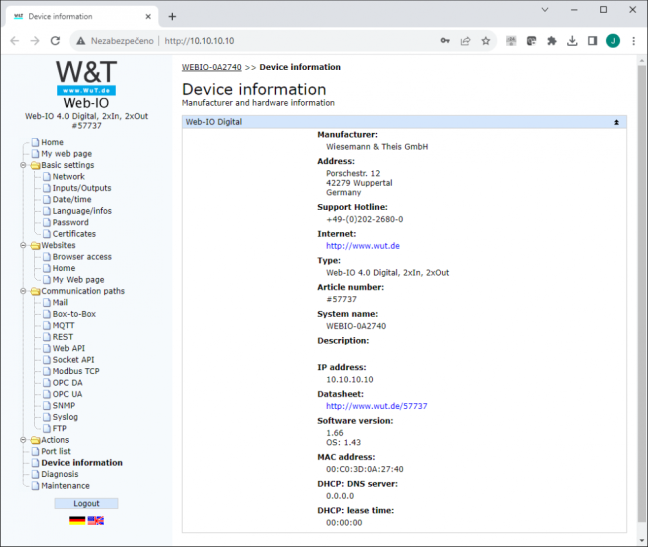Open the OPC DA page

tap(67, 383)
